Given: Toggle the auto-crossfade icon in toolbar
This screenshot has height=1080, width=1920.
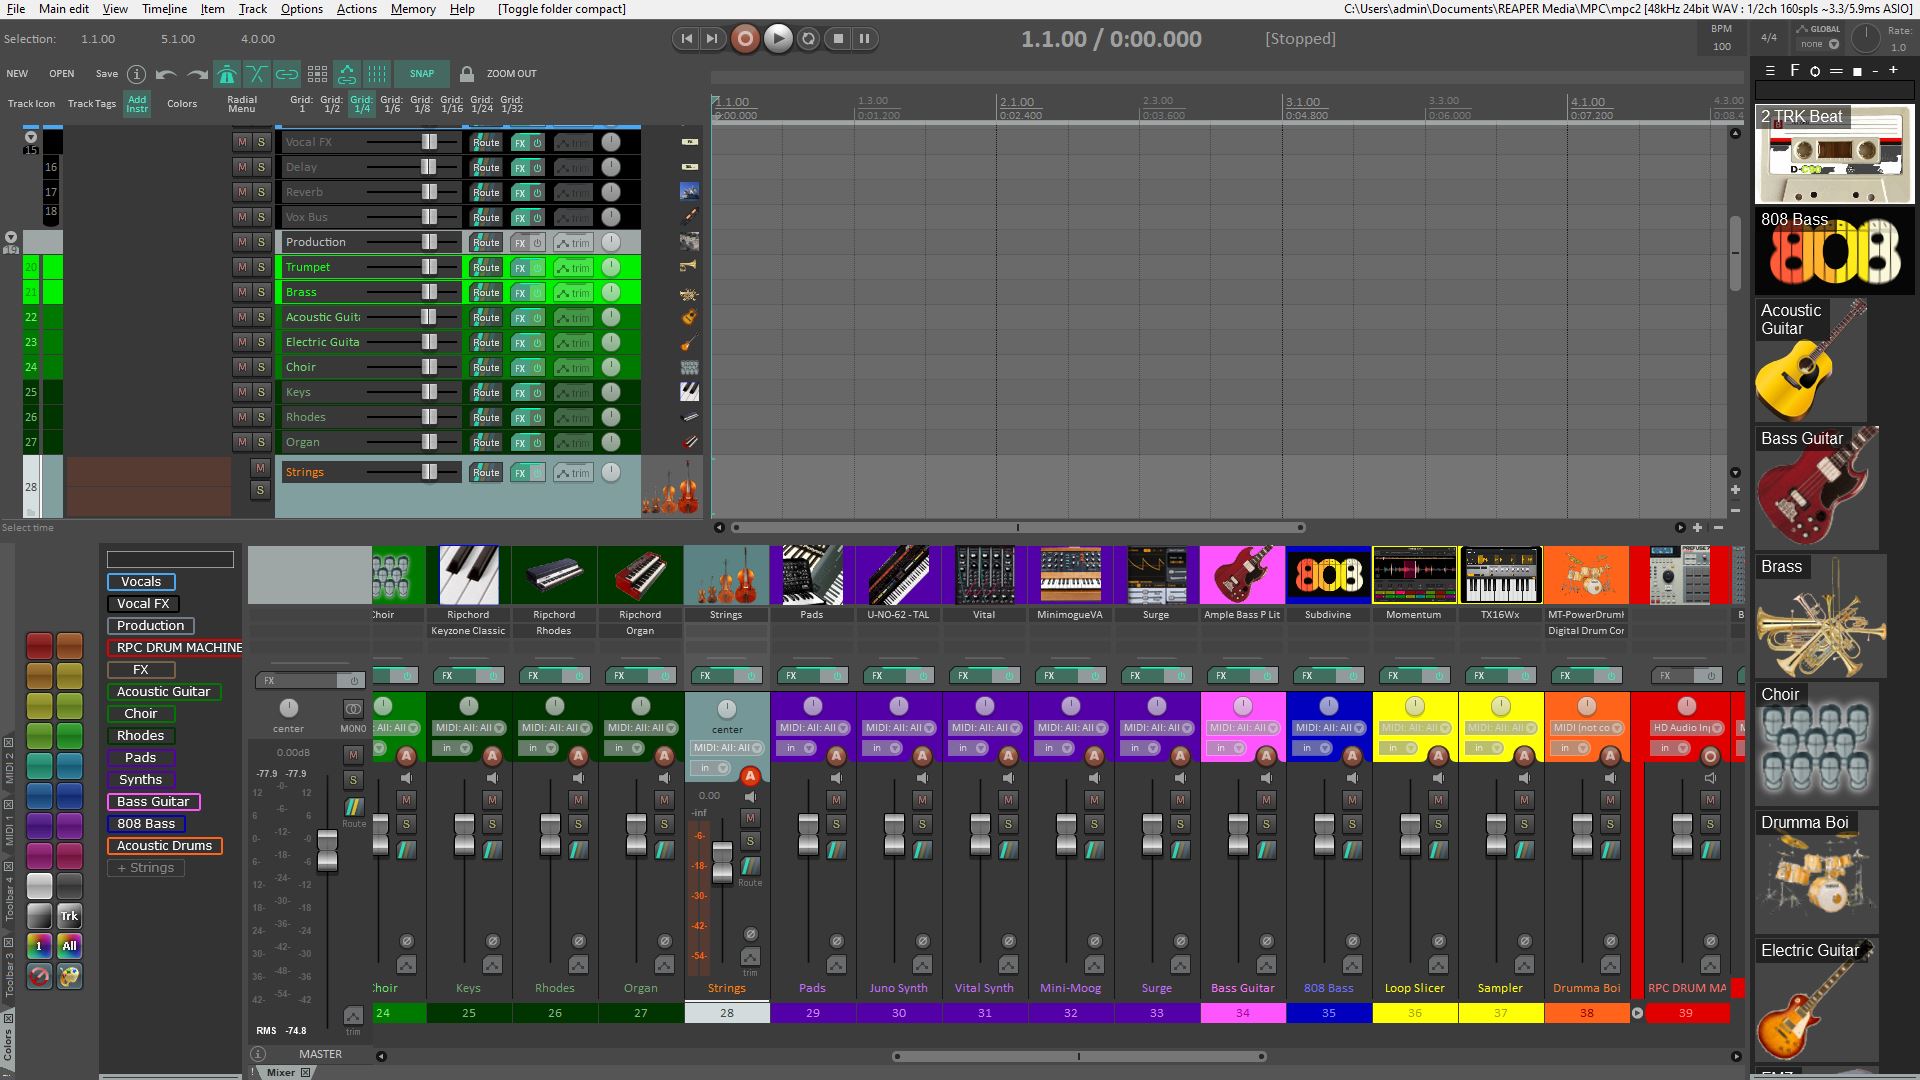Looking at the screenshot, I should 257,74.
